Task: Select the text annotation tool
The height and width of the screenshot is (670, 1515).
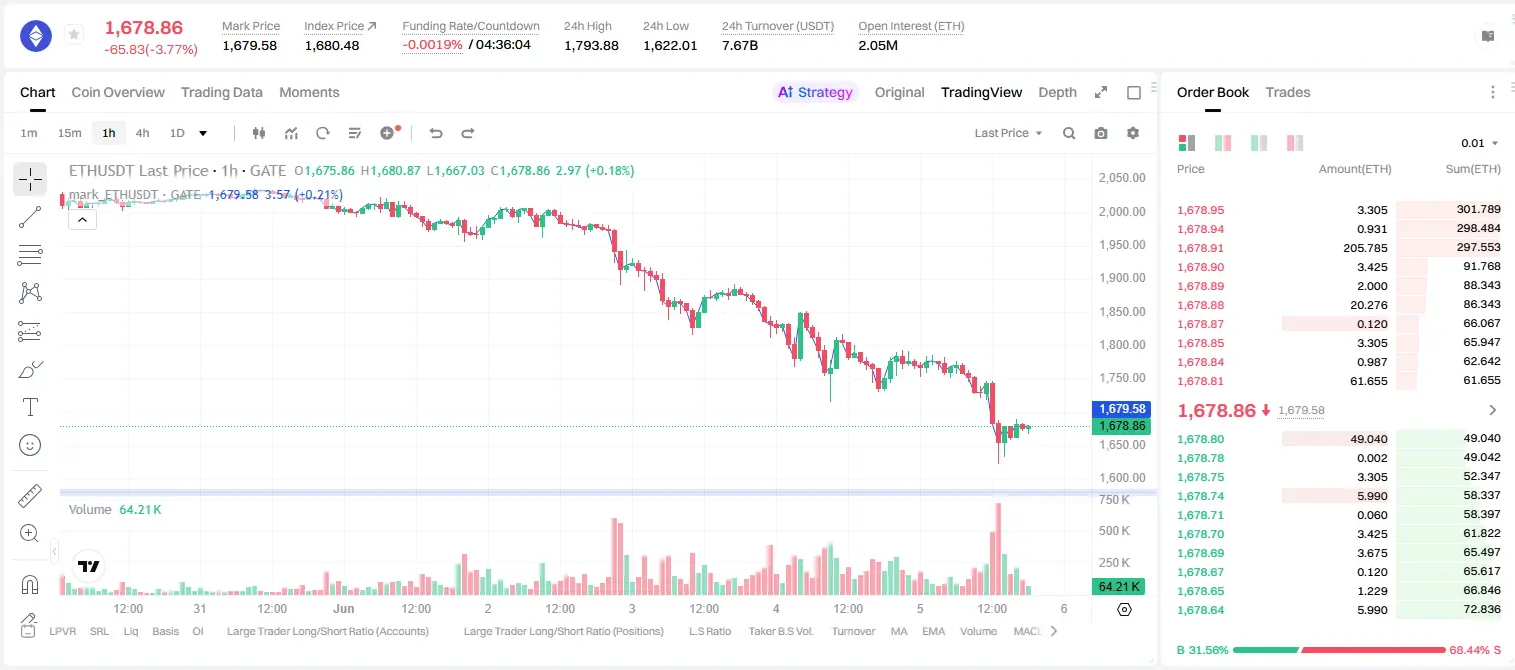Action: point(30,407)
